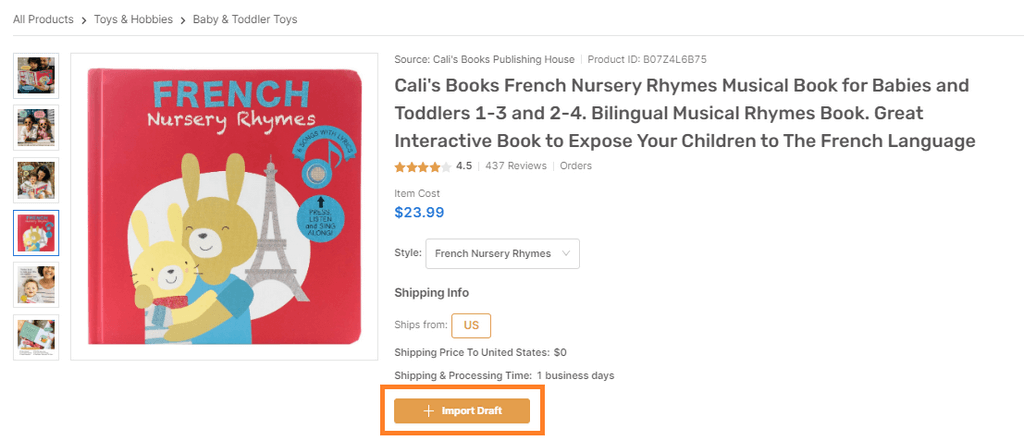Screen dimensions: 1024x441
Task: Select the first product thumbnail
Action: coord(37,76)
